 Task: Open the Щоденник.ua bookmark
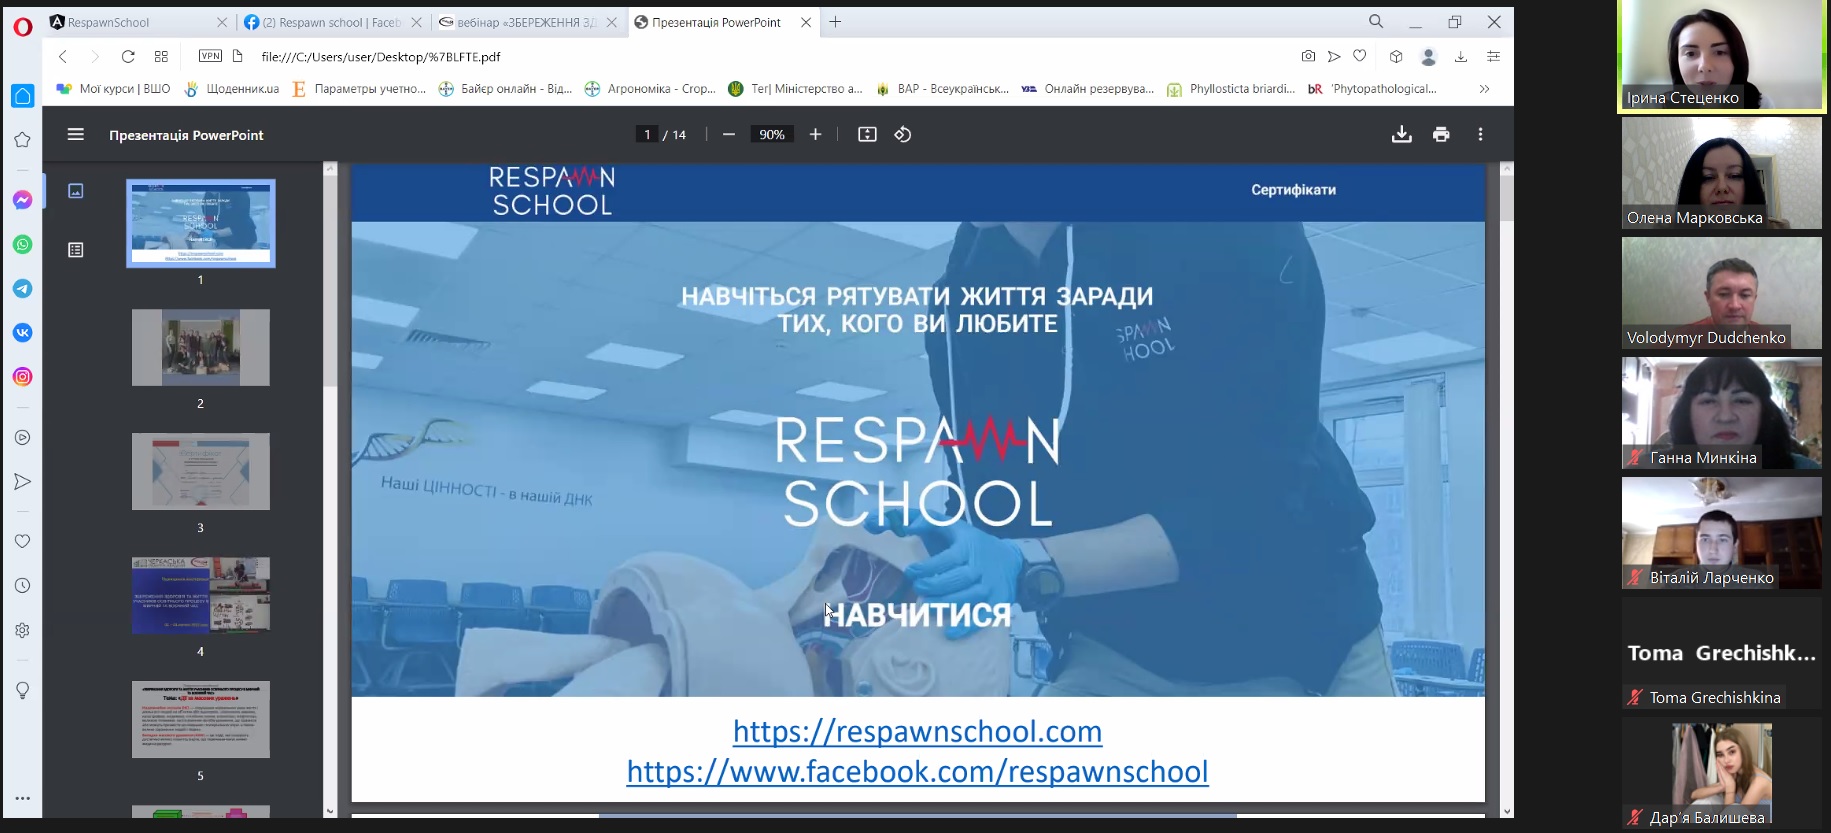(232, 89)
